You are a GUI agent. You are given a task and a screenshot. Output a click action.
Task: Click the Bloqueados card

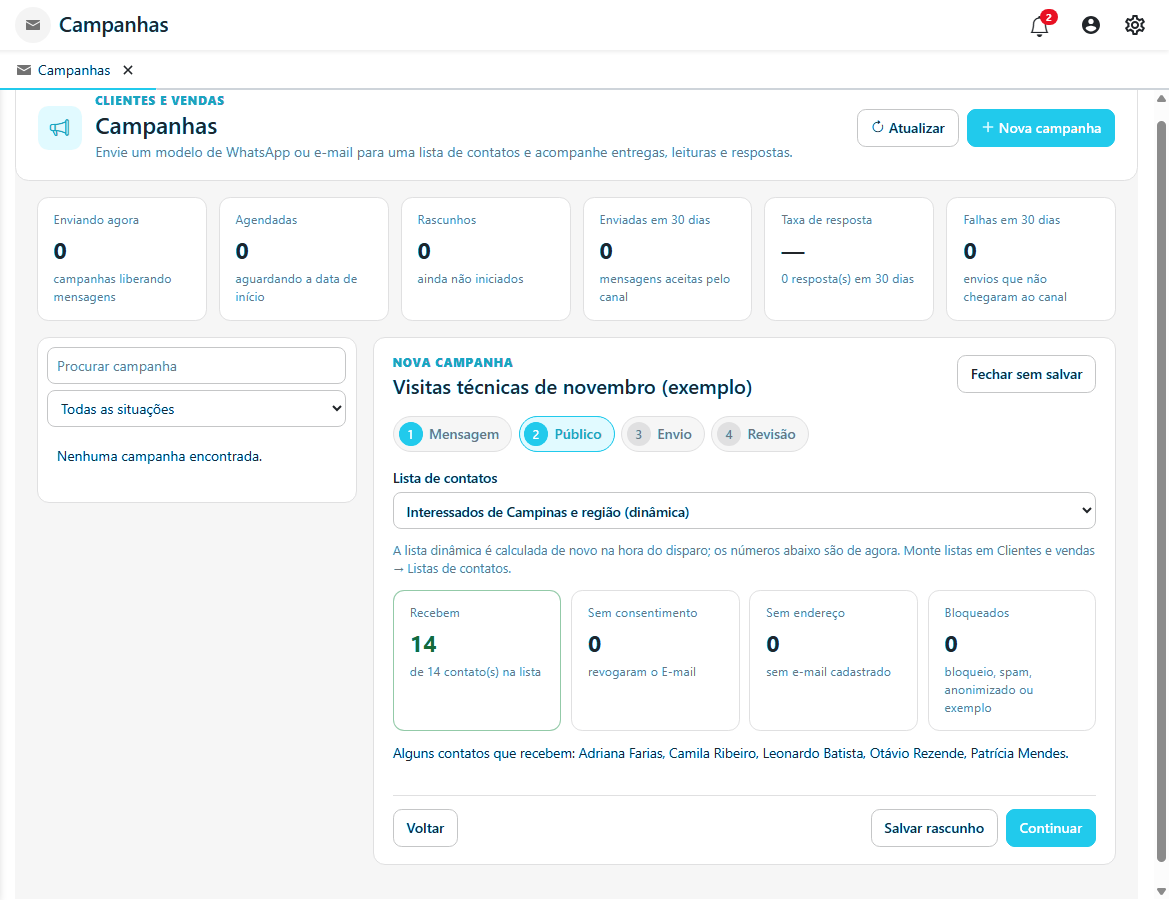click(1011, 660)
